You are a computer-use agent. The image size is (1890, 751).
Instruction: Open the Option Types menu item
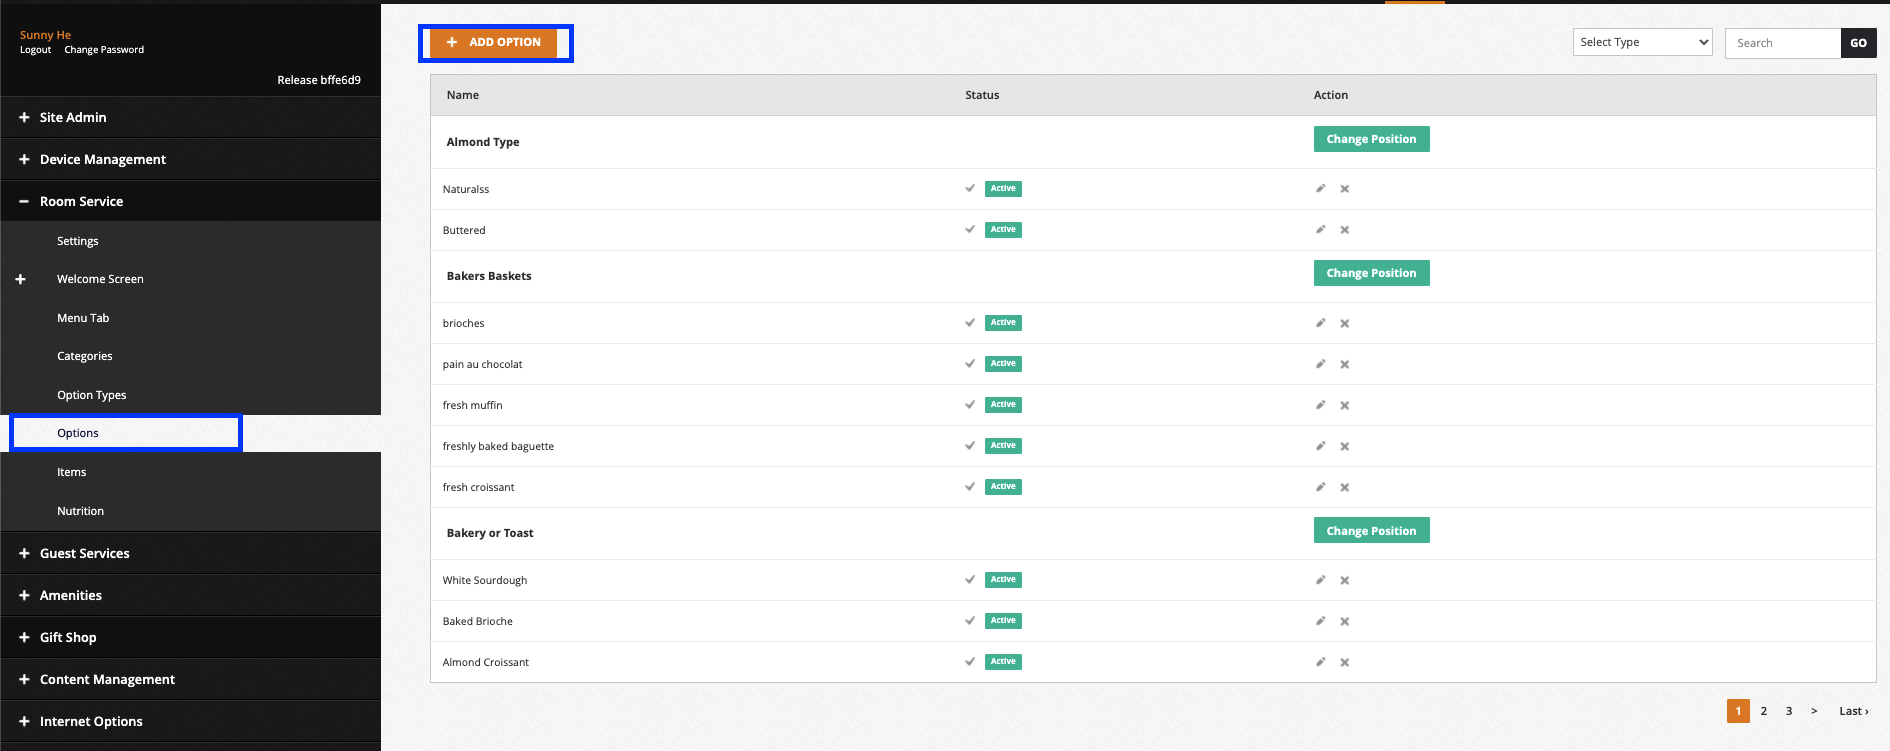[x=91, y=395]
